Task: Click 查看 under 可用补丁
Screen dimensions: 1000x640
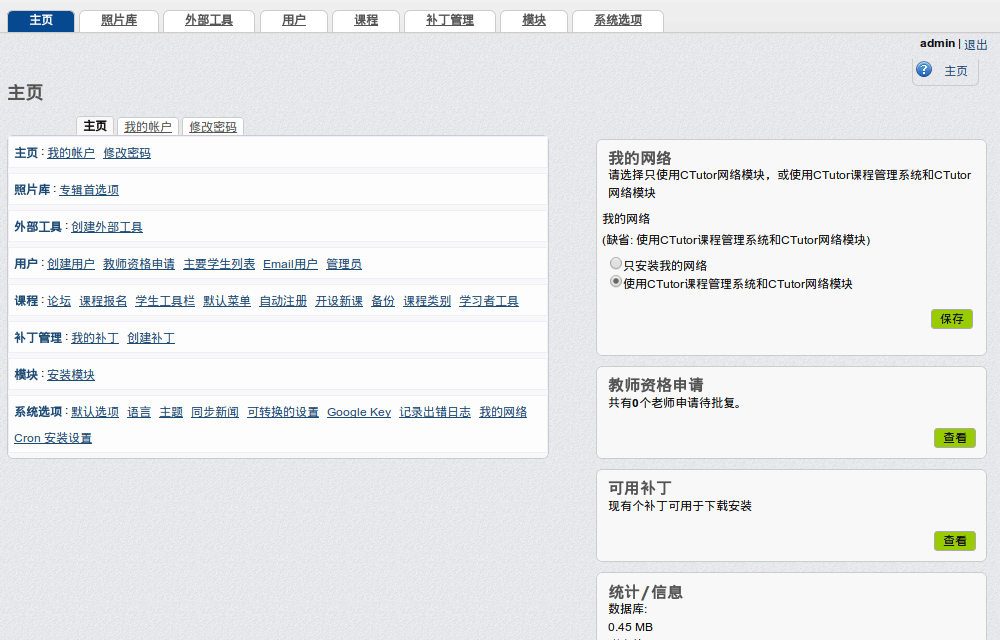Action: click(x=954, y=540)
